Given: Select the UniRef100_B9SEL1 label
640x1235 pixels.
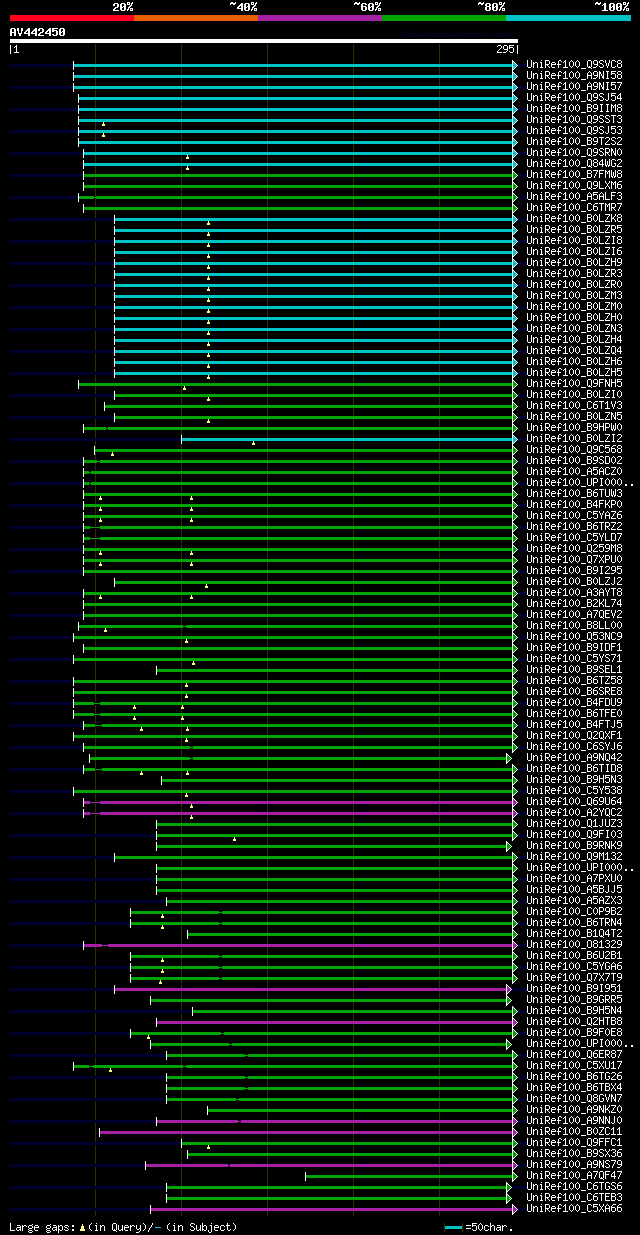Looking at the screenshot, I should pyautogui.click(x=574, y=669).
